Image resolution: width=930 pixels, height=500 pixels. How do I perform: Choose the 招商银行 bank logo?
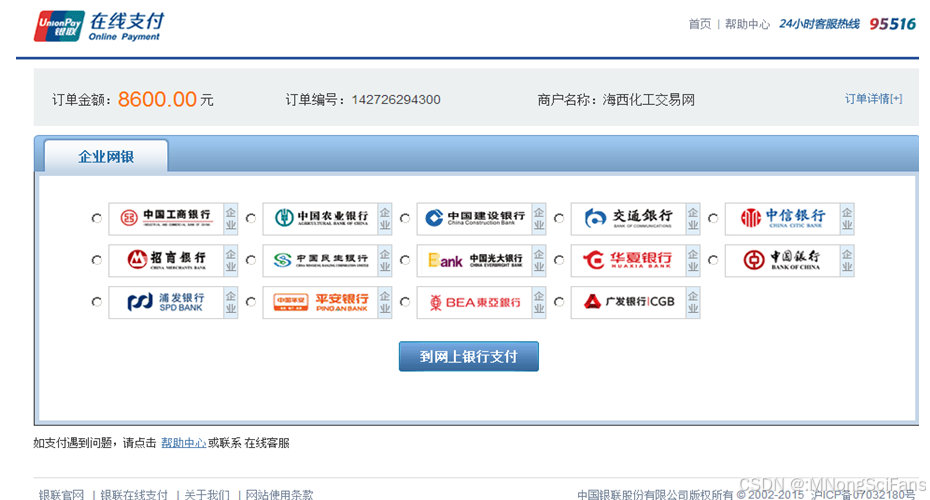[166, 260]
